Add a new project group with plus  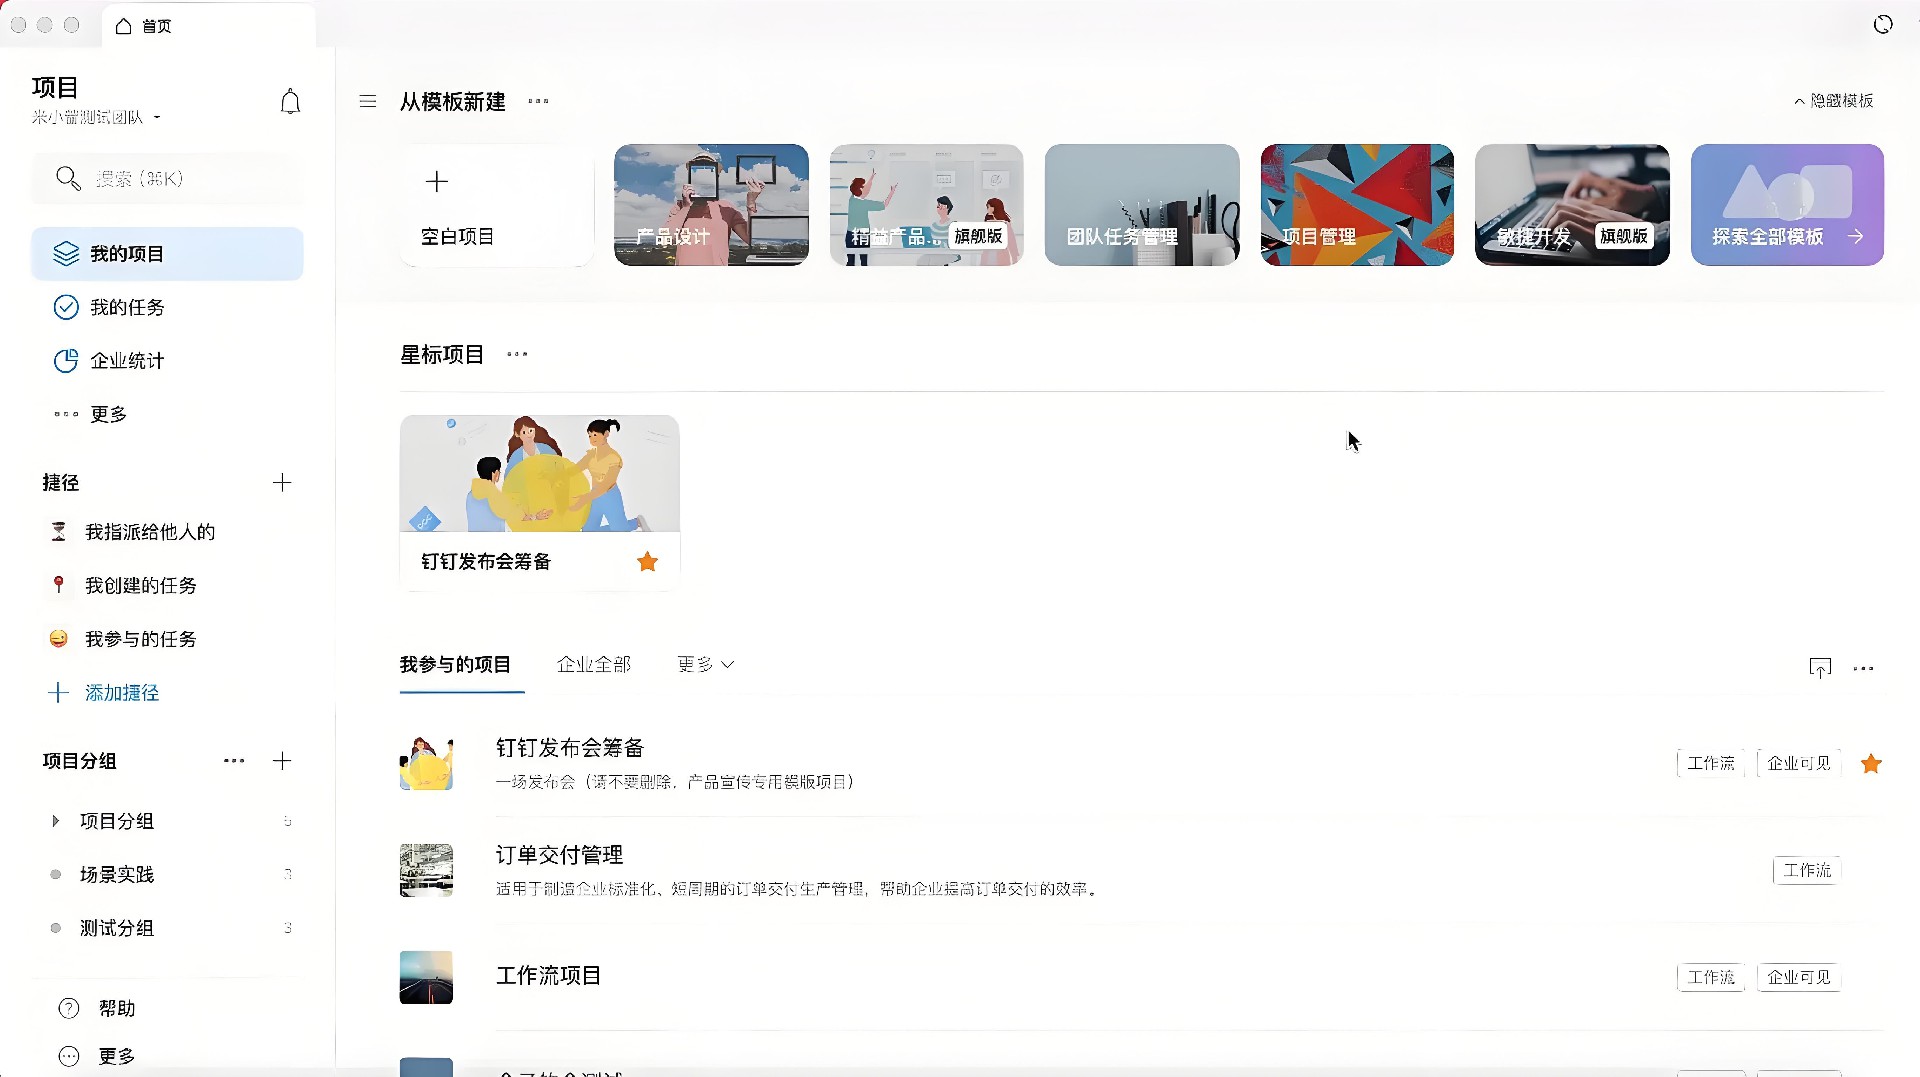[x=282, y=761]
